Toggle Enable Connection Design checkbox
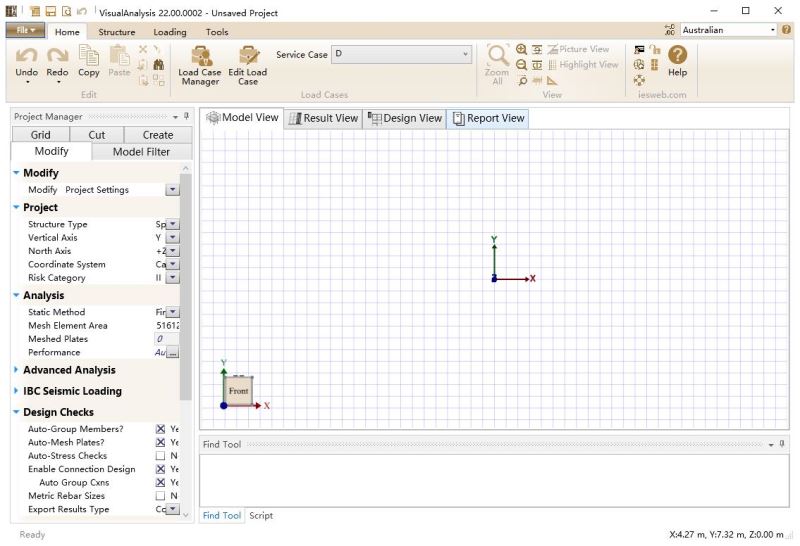Screen dimensions: 800x546 pyautogui.click(x=160, y=469)
